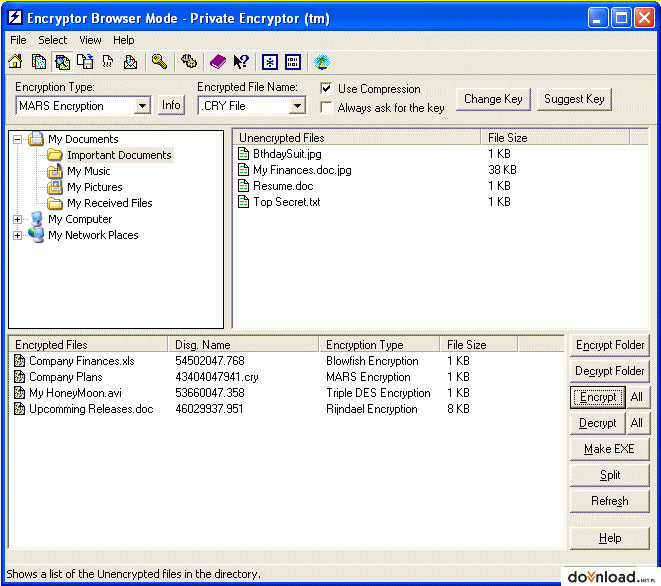Click the Encrypt button
The height and width of the screenshot is (586, 661).
pyautogui.click(x=598, y=397)
